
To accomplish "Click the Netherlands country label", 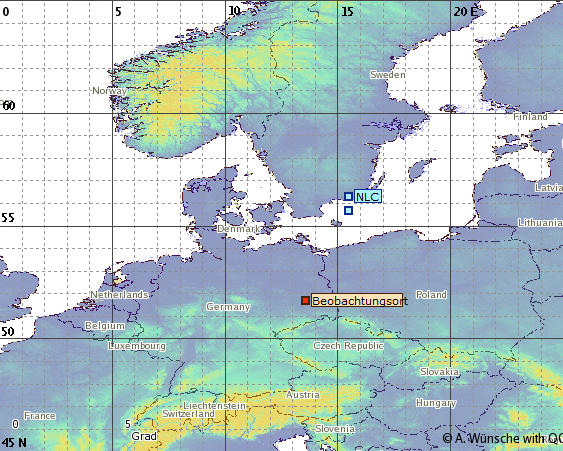I will tap(119, 295).
